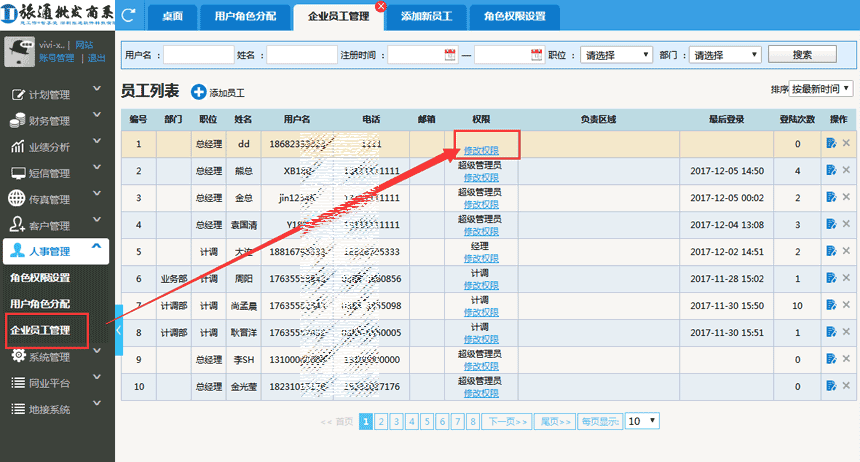Open the end date calendar picker icon
Image resolution: width=860 pixels, height=462 pixels.
pos(536,55)
